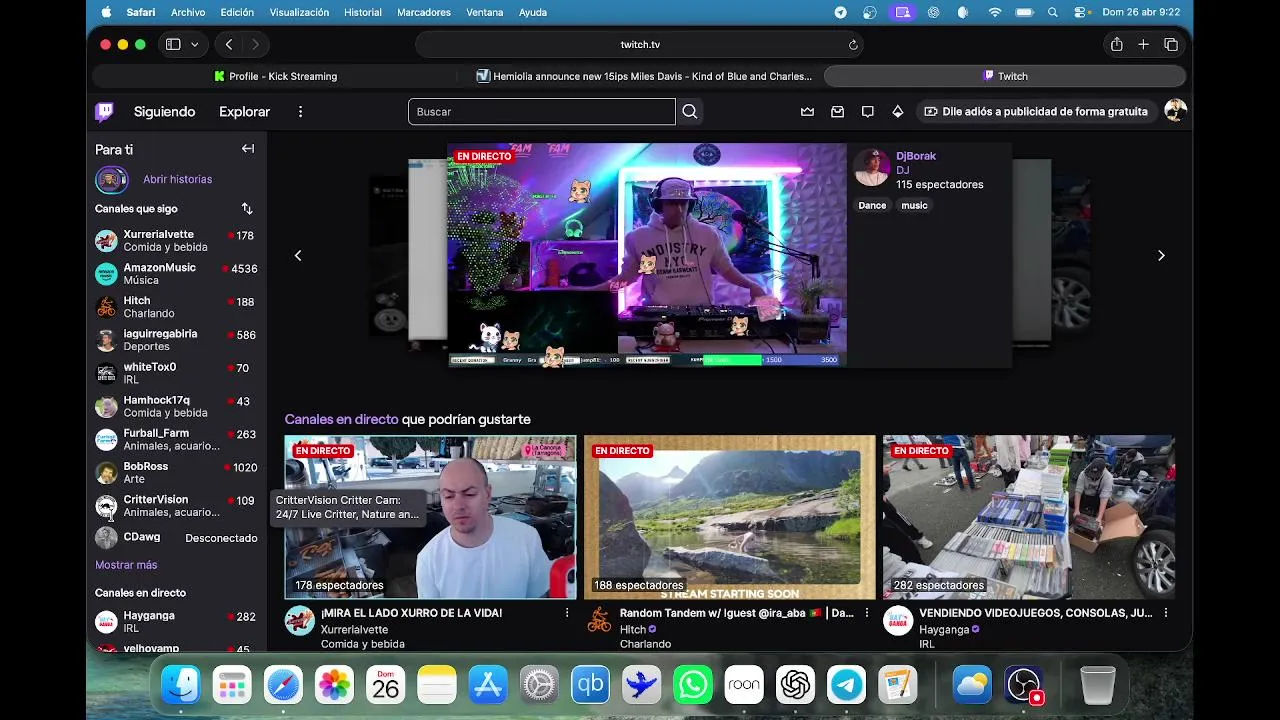1280x720 pixels.
Task: Open macOS Control Center icon
Action: click(x=1080, y=12)
